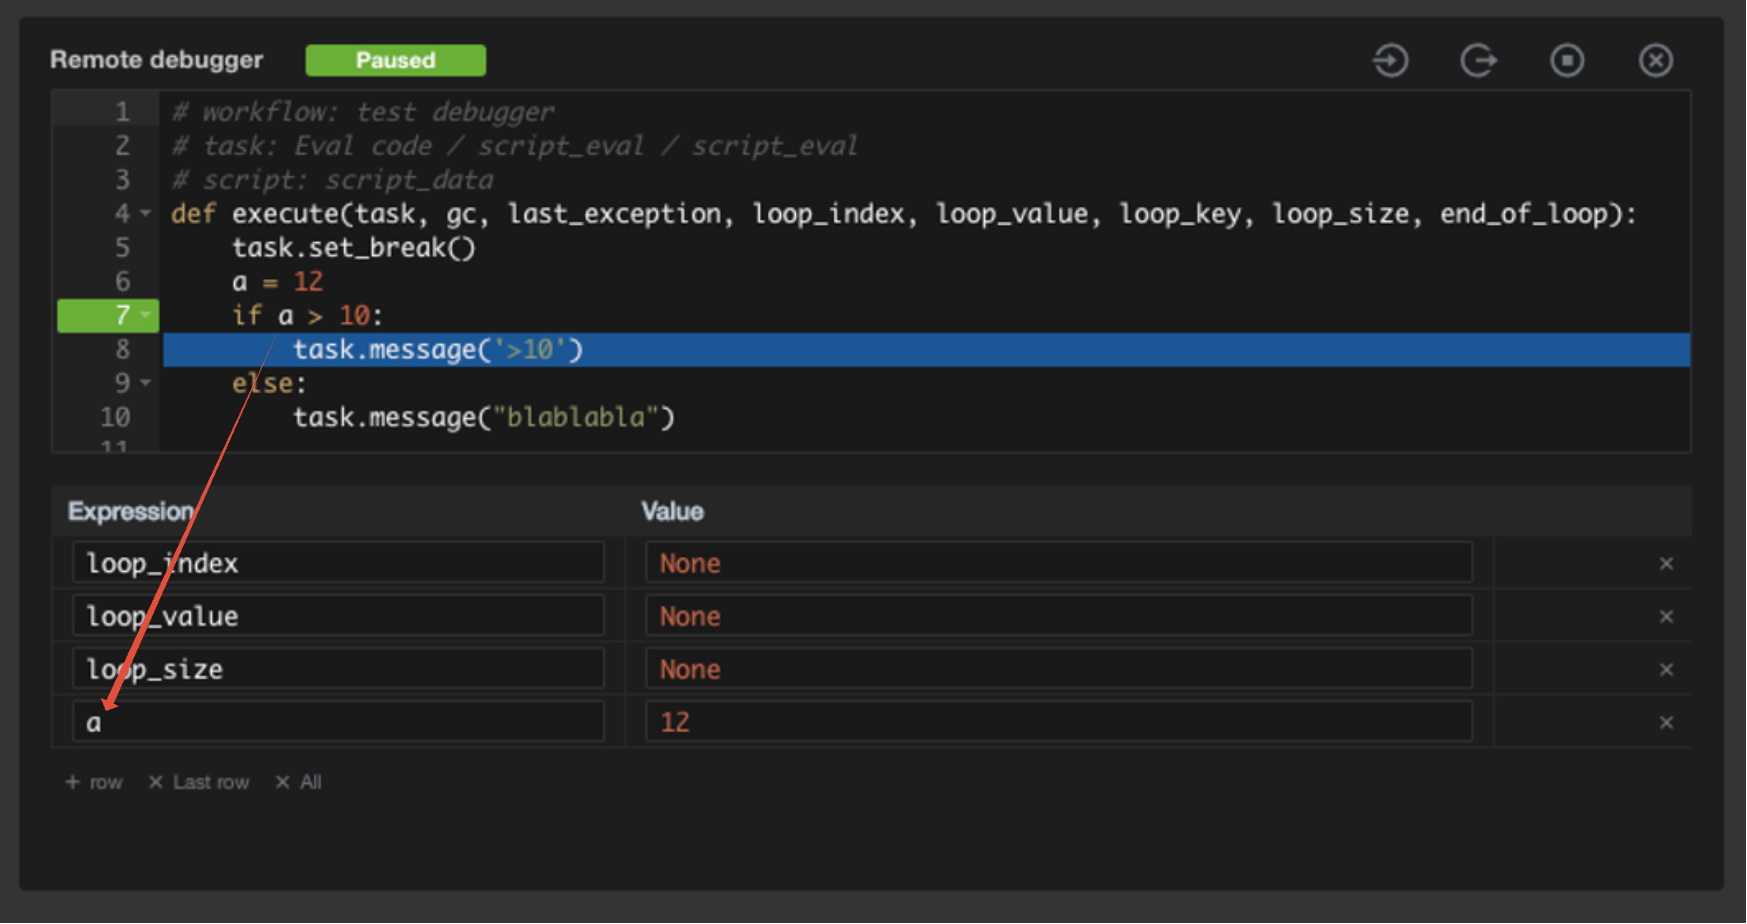1747x924 pixels.
Task: Edit the loop_value expression field
Action: (338, 616)
